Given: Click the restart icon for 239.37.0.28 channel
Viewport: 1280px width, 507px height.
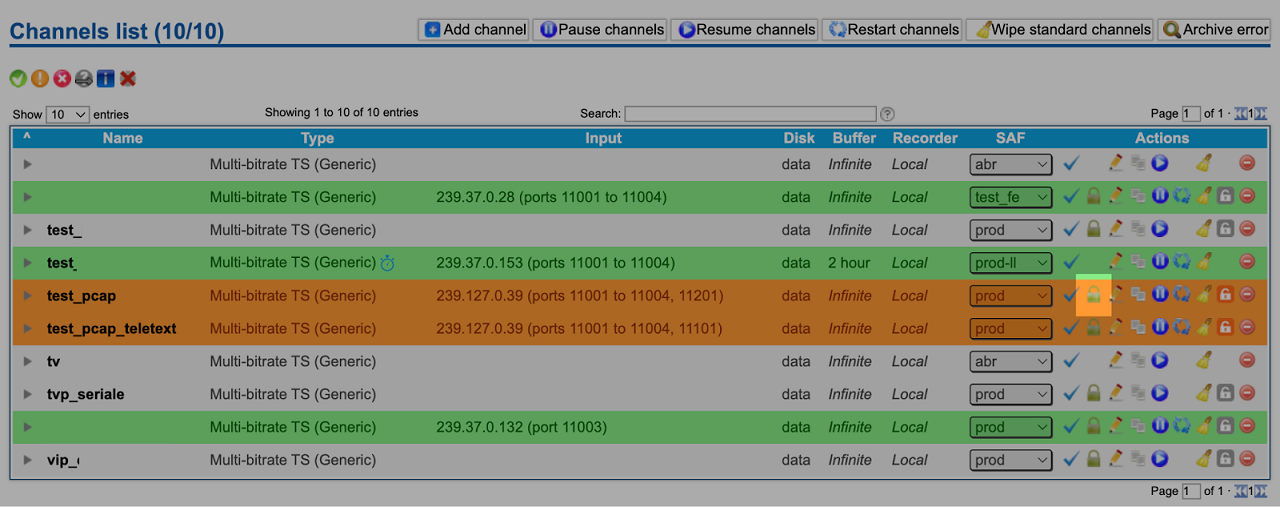Looking at the screenshot, I should 1182,196.
